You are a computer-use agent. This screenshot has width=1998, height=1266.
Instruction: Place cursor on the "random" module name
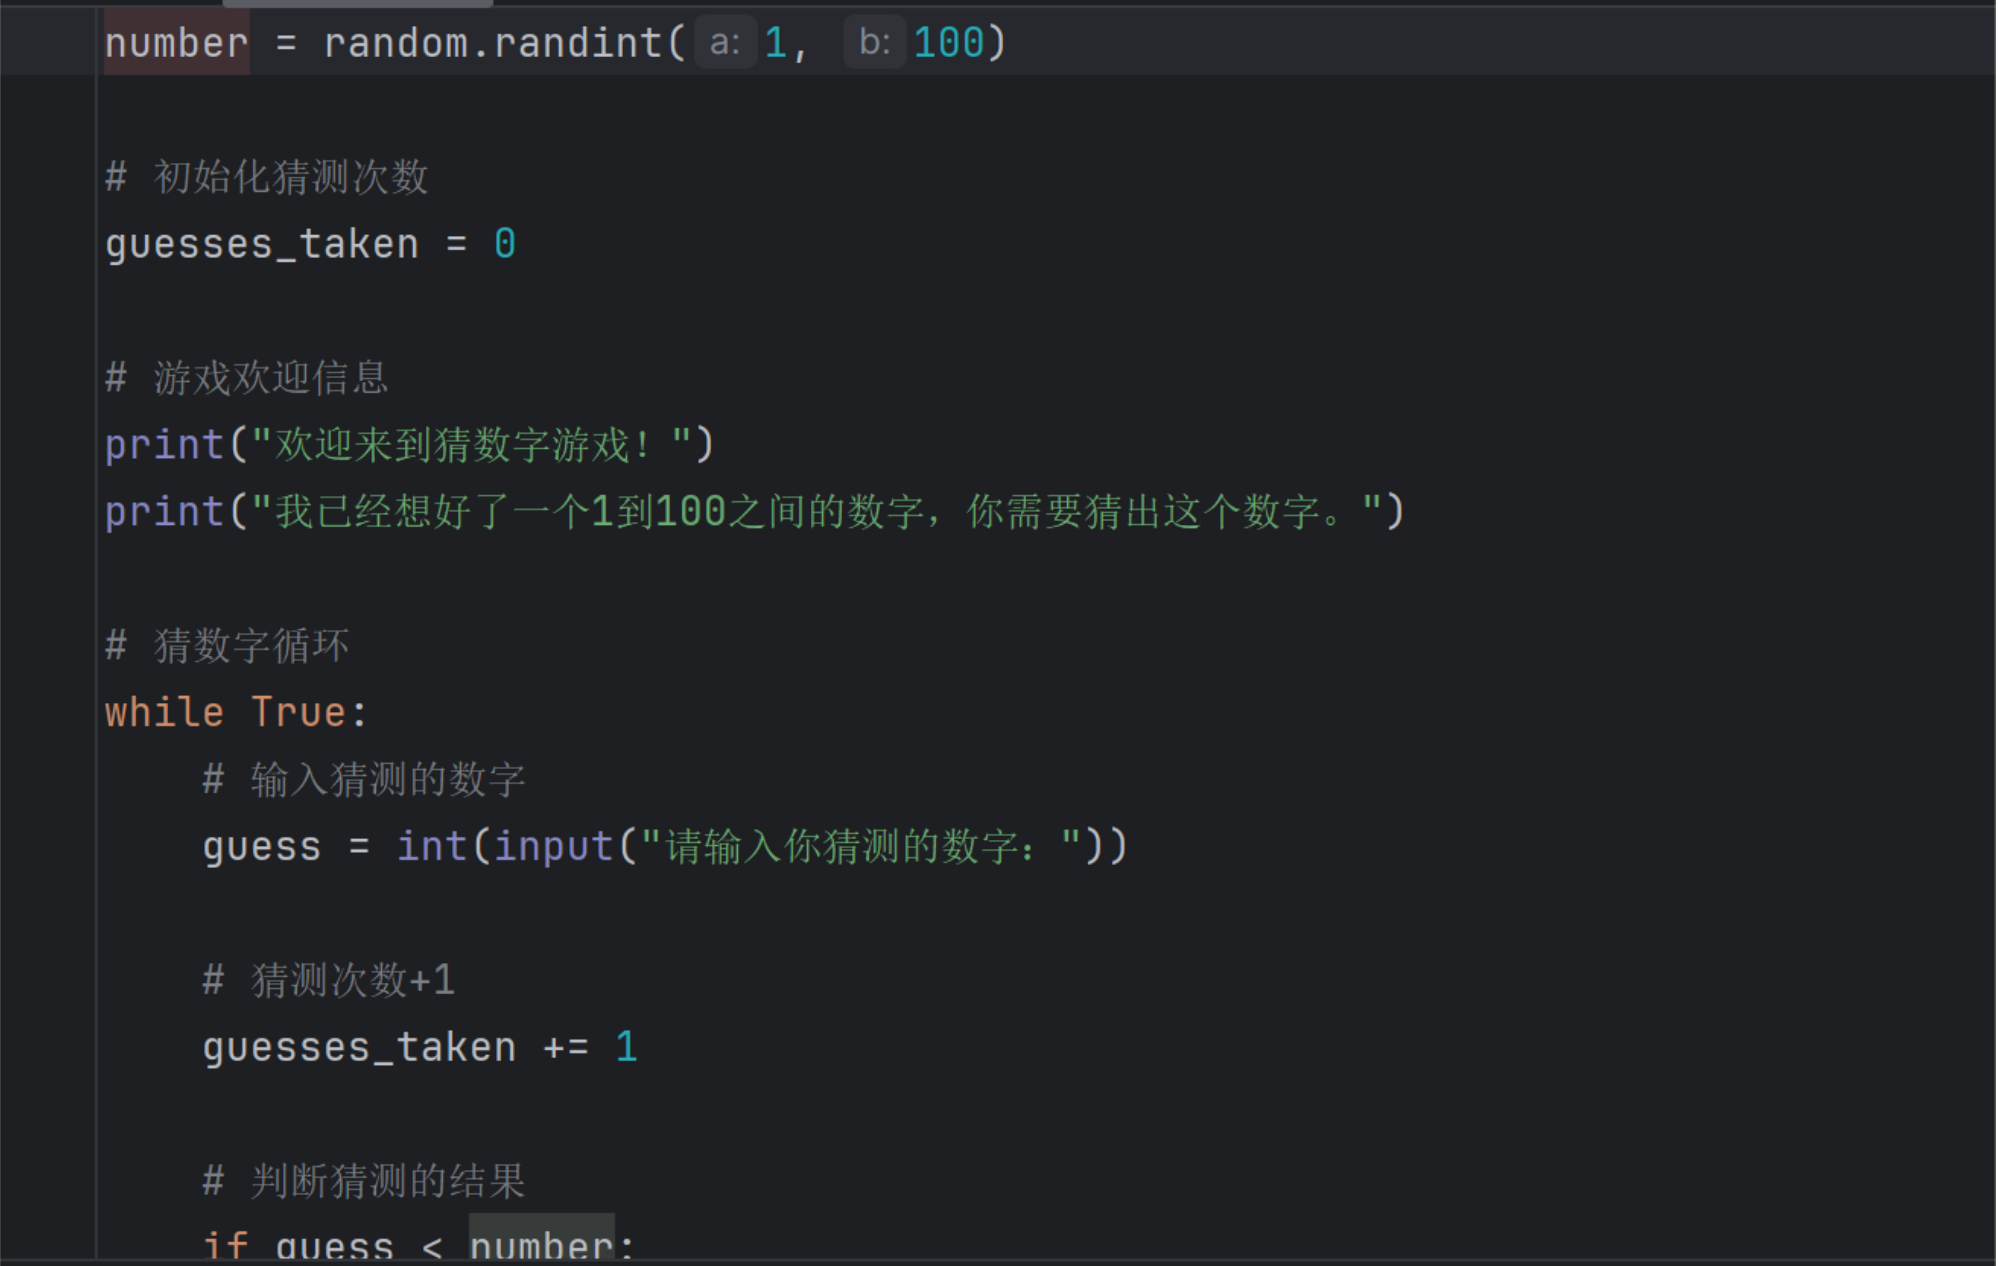(x=395, y=43)
